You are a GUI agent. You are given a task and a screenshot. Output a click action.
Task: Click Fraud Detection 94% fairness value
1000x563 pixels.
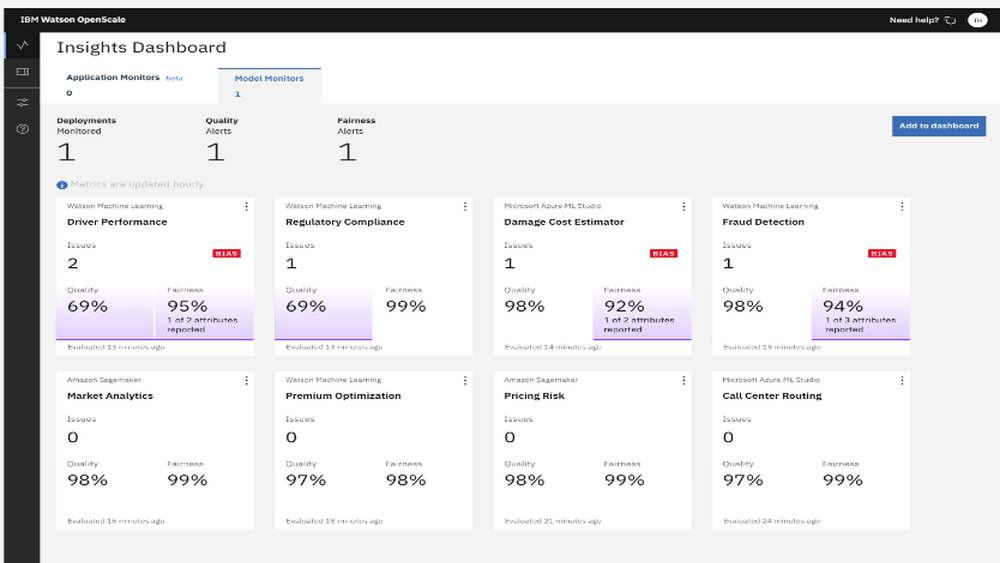coord(842,307)
